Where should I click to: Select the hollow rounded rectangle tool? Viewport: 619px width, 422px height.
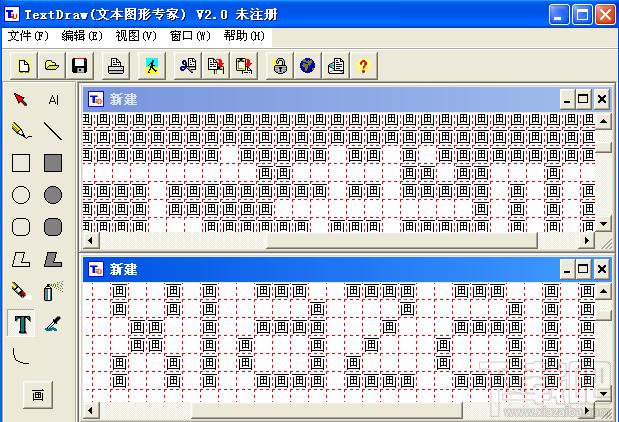coord(21,227)
